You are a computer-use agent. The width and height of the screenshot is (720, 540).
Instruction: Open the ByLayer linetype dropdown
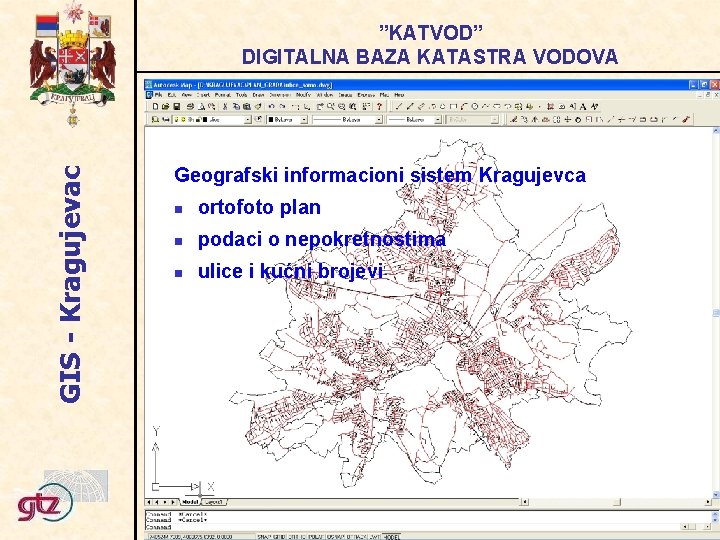pyautogui.click(x=379, y=119)
